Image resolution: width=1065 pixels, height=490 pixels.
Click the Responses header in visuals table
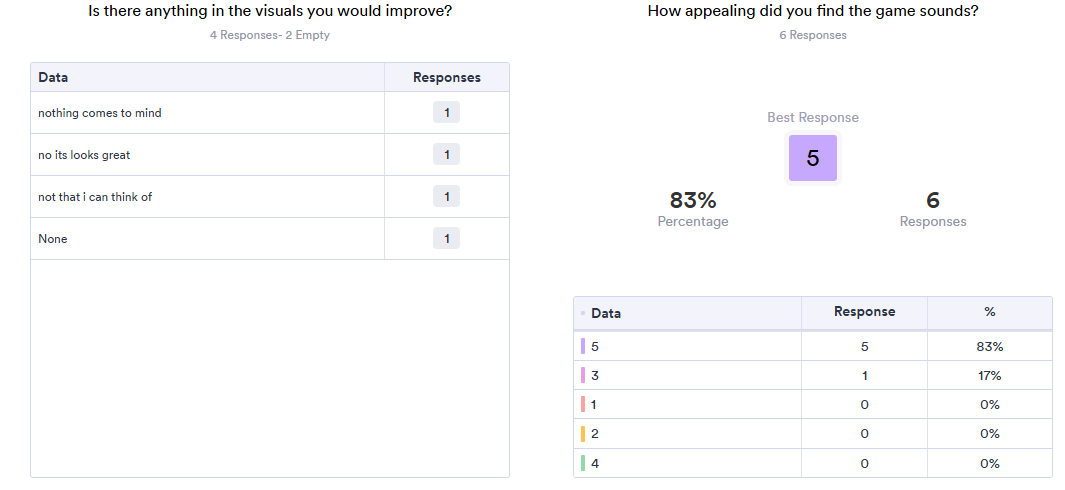(446, 77)
